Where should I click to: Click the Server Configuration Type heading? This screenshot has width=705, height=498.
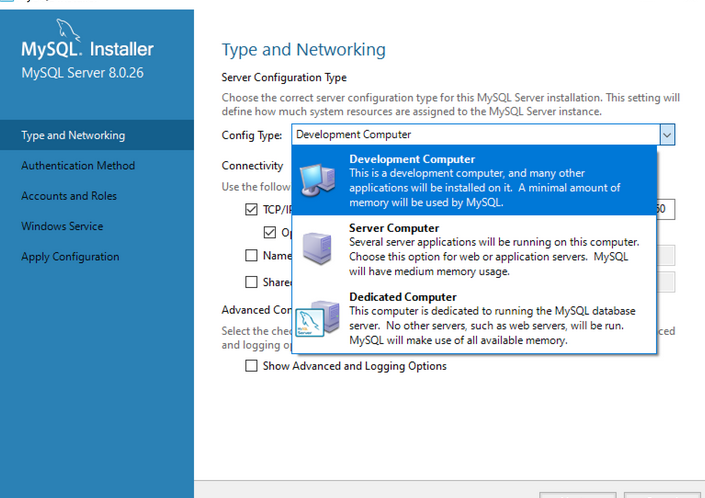(x=284, y=77)
